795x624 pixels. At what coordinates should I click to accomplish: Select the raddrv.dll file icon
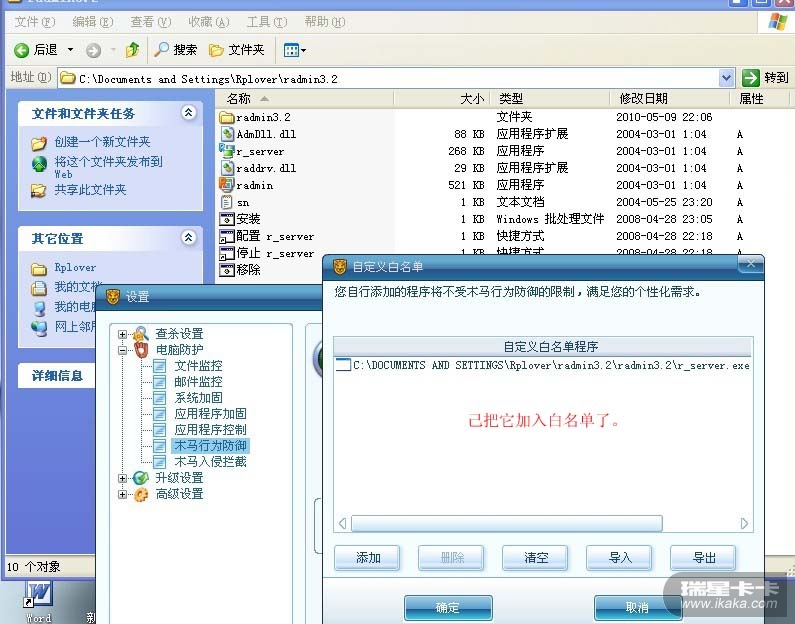click(227, 168)
